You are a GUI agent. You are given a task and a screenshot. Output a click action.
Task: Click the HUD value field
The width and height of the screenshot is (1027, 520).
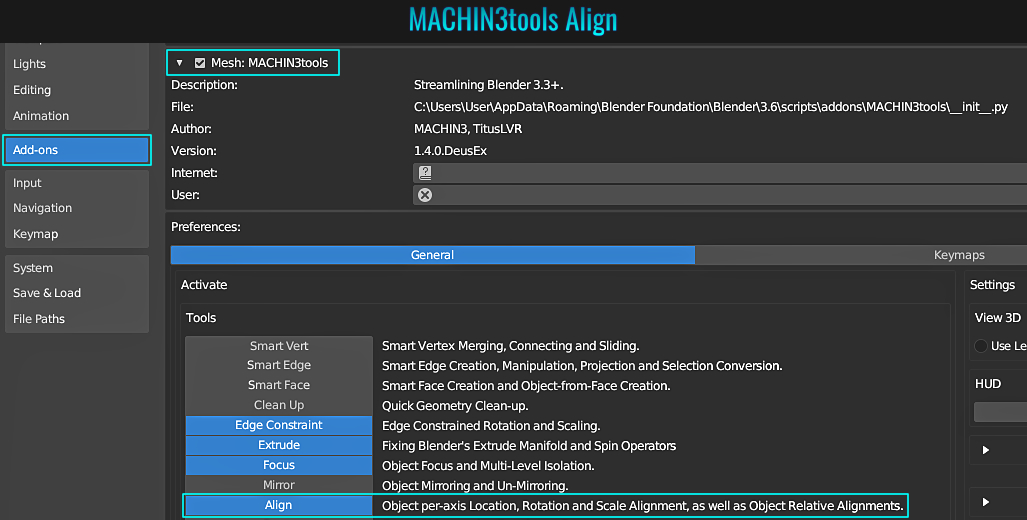(x=1000, y=412)
